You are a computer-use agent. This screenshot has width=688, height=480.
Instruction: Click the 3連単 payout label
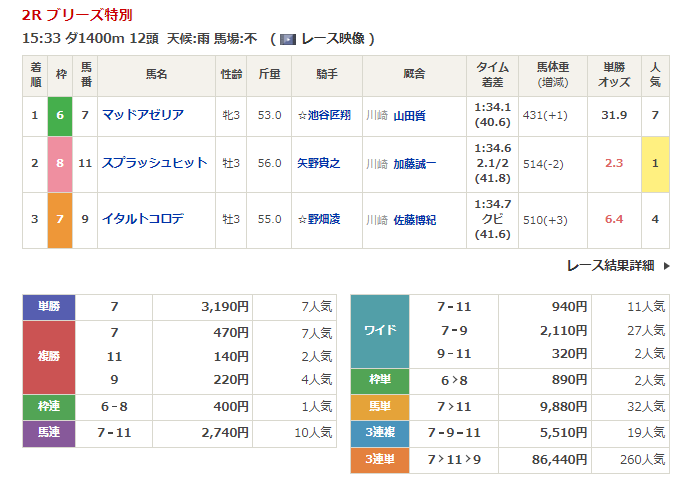(x=380, y=459)
